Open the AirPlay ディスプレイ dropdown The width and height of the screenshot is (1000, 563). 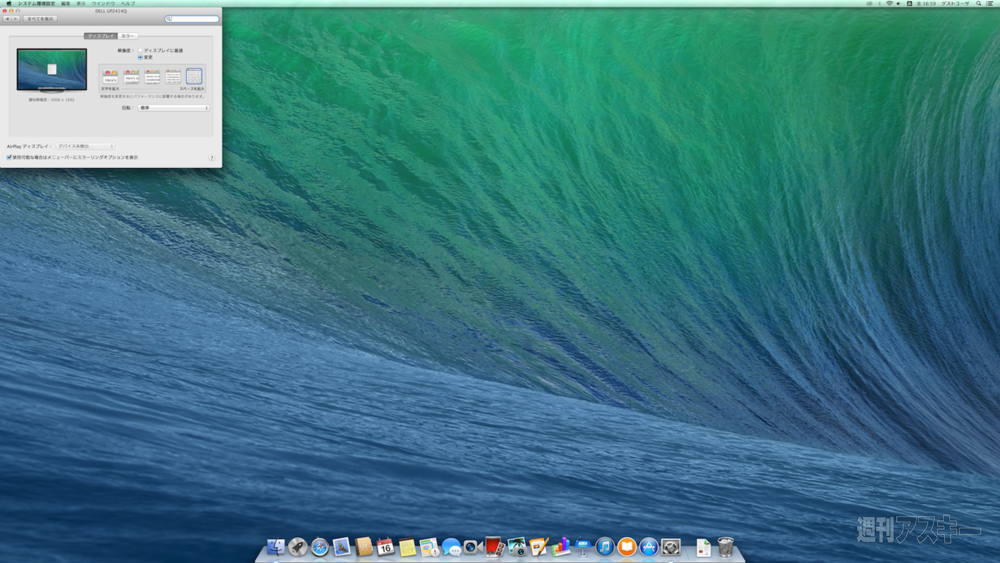tap(85, 146)
